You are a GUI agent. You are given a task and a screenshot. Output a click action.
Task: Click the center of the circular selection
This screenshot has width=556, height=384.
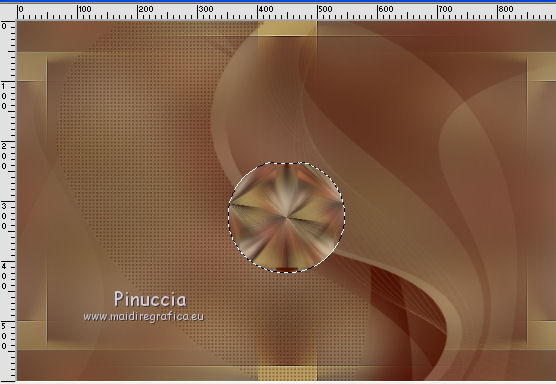coord(286,217)
